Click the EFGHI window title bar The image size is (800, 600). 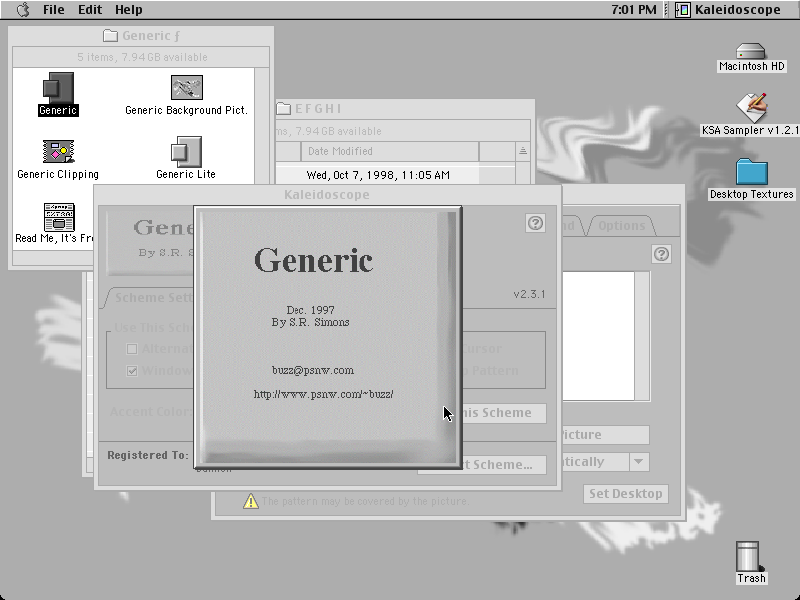[x=405, y=109]
